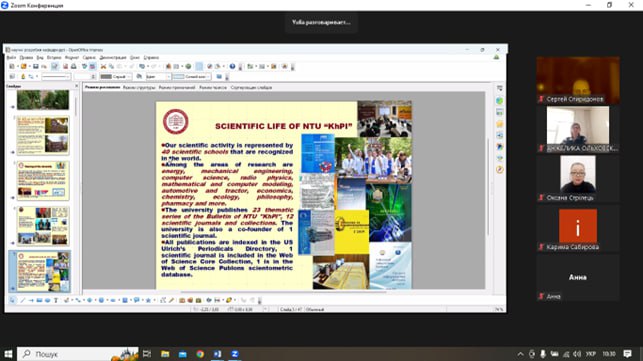Open the line style dropdown

click(x=56, y=77)
